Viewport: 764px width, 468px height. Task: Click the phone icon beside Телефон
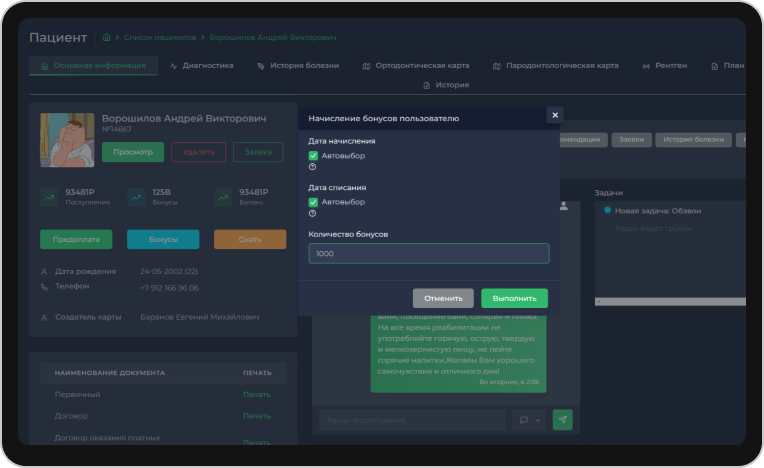44,287
